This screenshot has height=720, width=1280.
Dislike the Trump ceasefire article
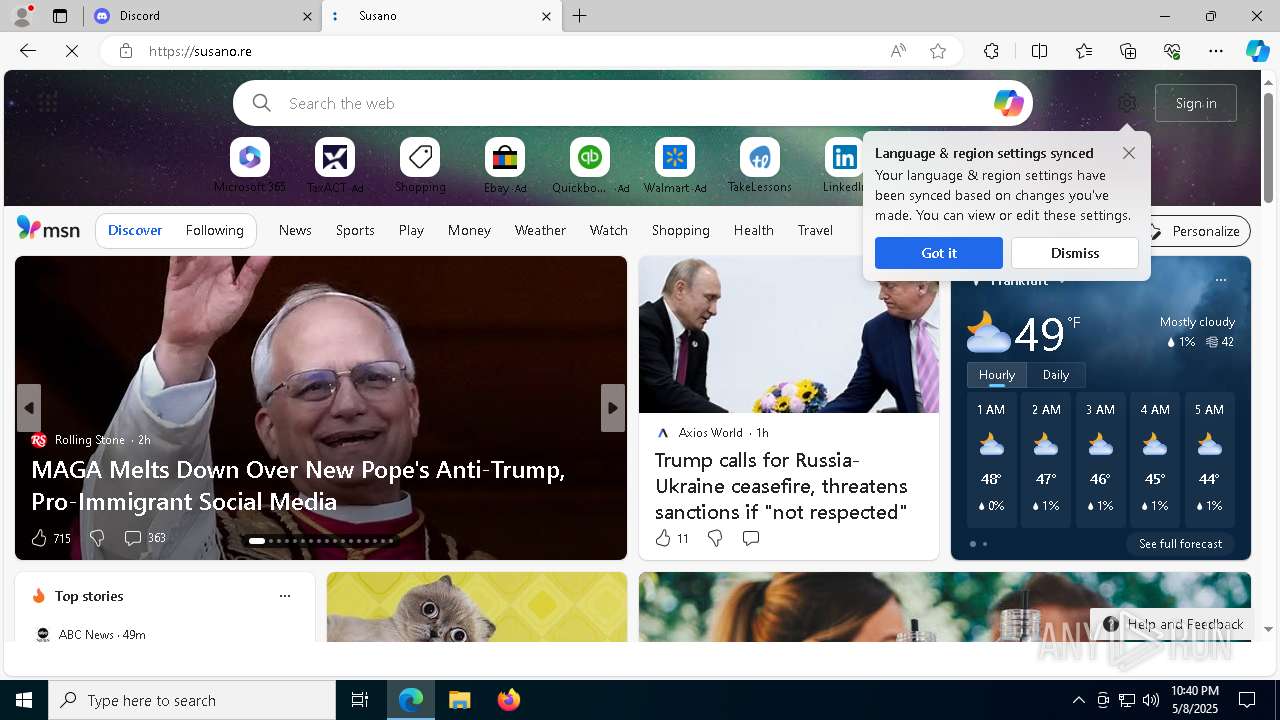pos(715,538)
